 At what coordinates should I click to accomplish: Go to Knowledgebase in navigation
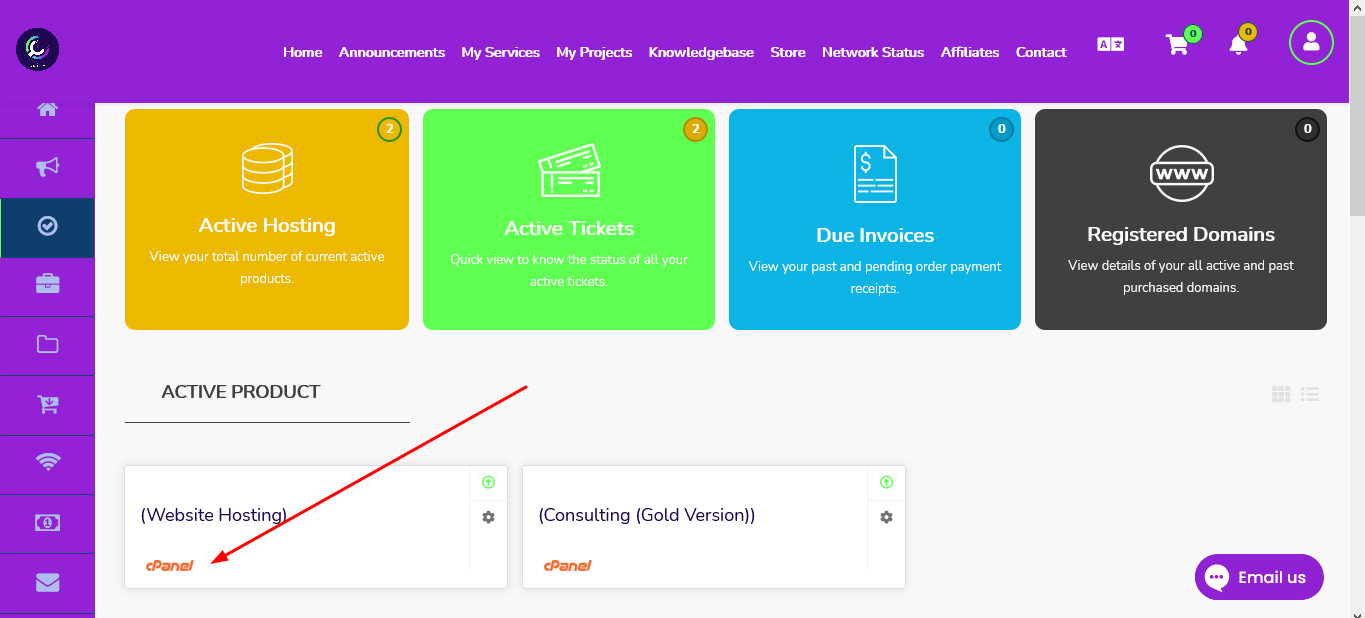coord(701,52)
